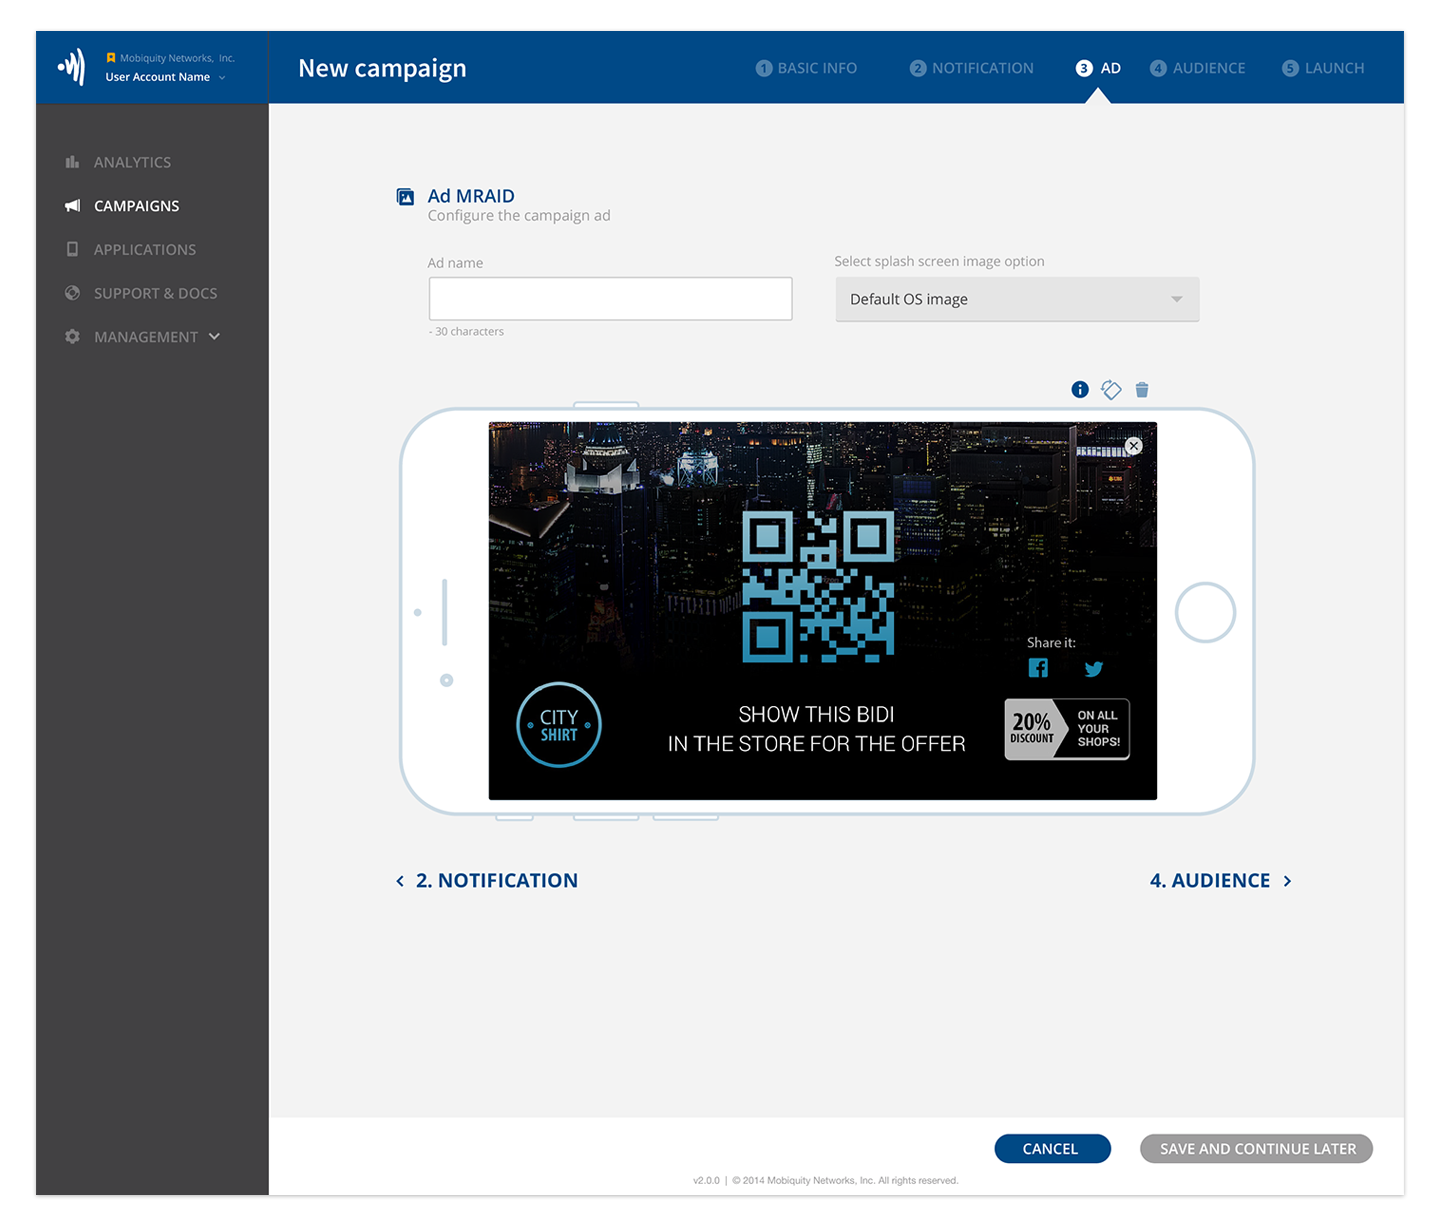Click the info icon above the phone preview
This screenshot has height=1226, width=1440.
point(1080,390)
